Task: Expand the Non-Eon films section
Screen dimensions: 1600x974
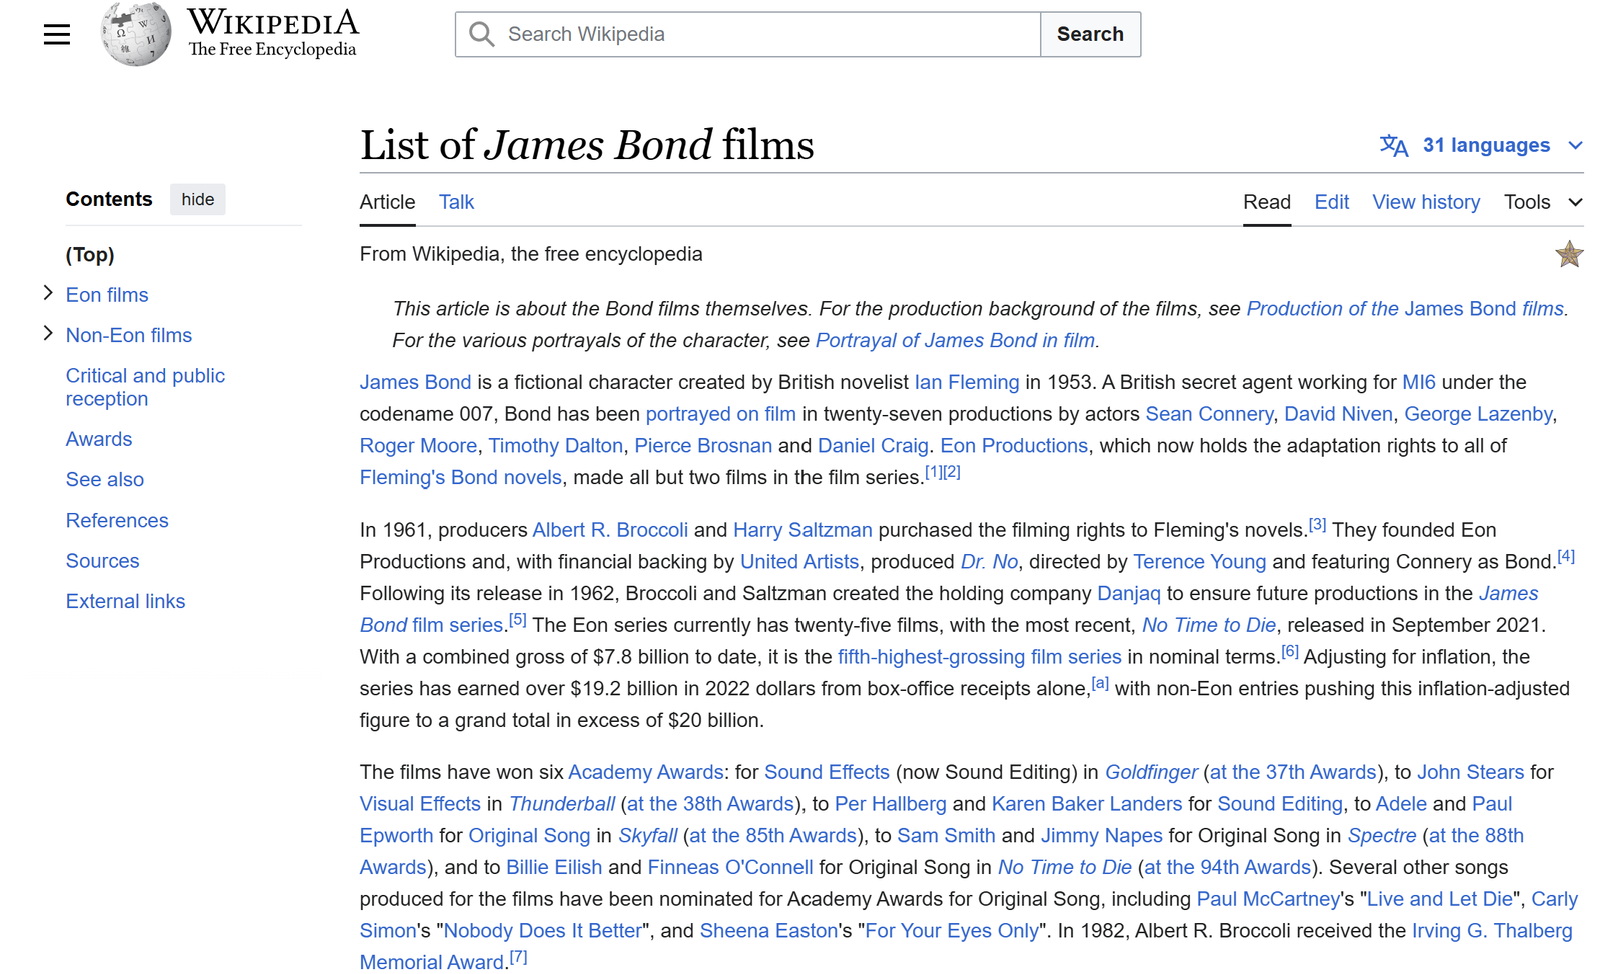Action: click(x=48, y=334)
